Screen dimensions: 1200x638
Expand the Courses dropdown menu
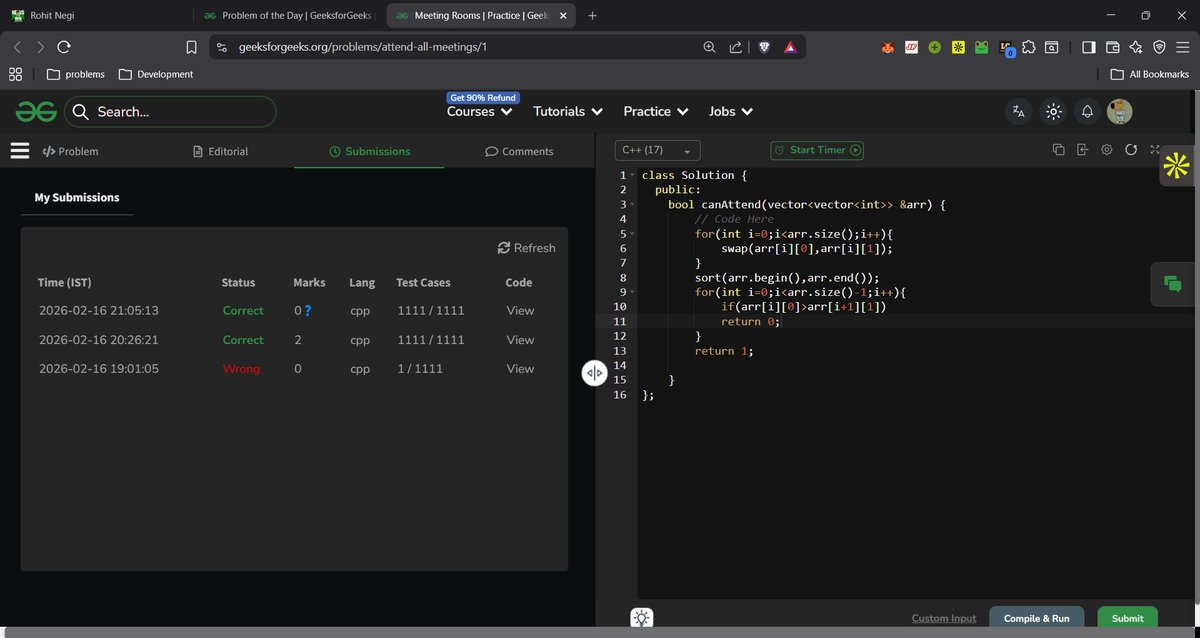tap(479, 111)
